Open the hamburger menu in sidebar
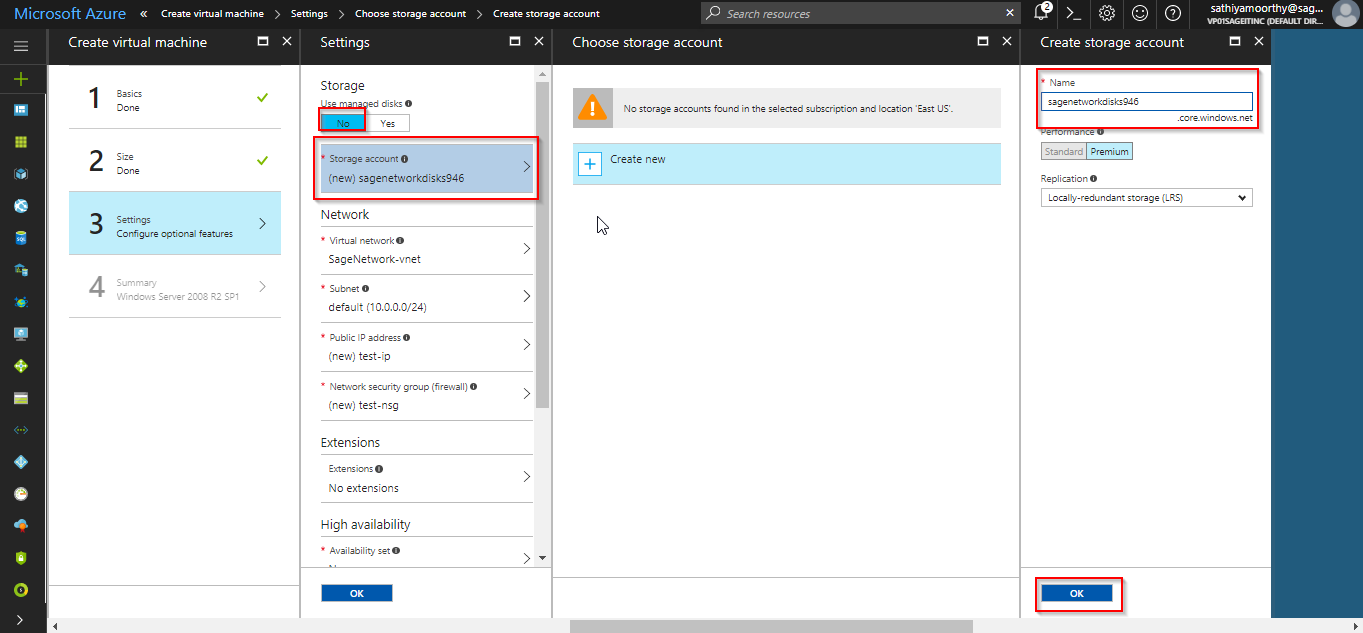The height and width of the screenshot is (633, 1363). point(21,46)
